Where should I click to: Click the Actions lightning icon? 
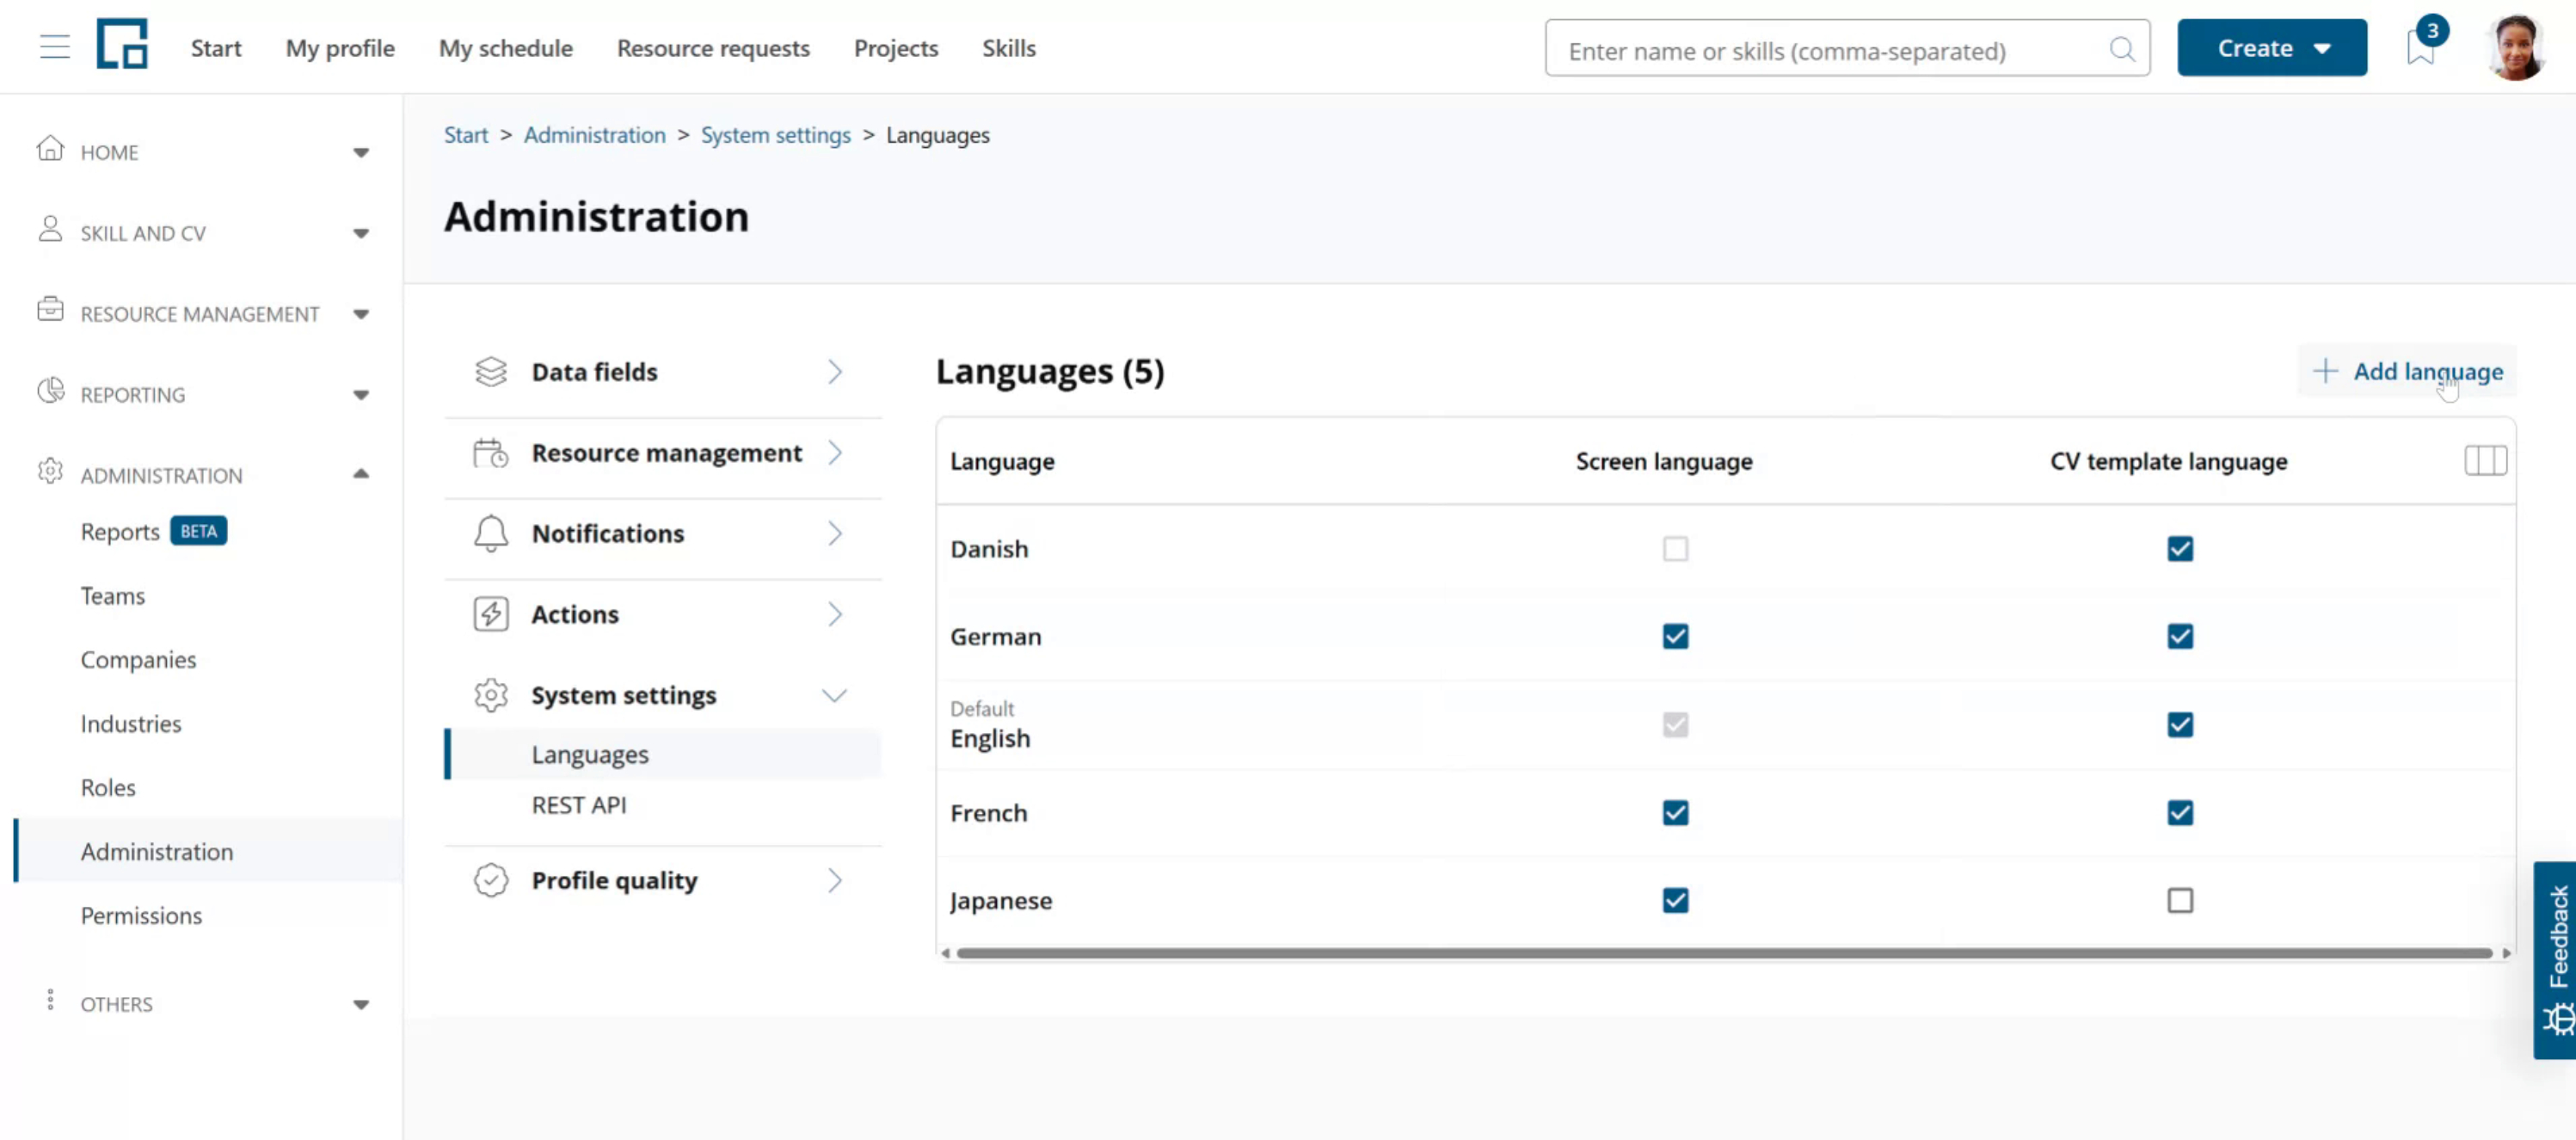[491, 614]
